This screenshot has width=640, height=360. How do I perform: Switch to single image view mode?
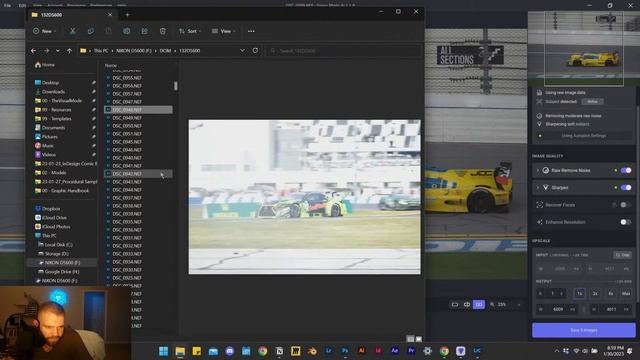tap(455, 304)
